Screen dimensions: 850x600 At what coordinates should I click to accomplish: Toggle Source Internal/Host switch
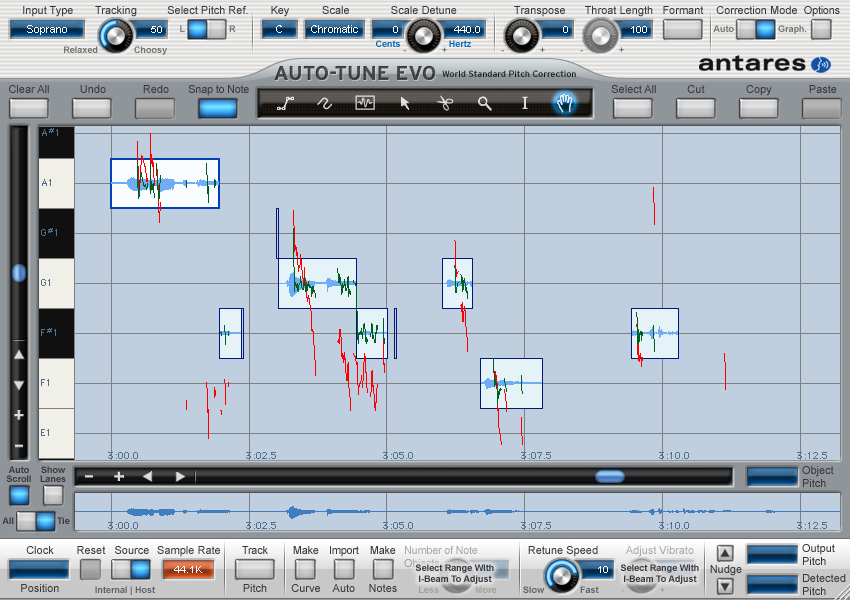tap(131, 569)
